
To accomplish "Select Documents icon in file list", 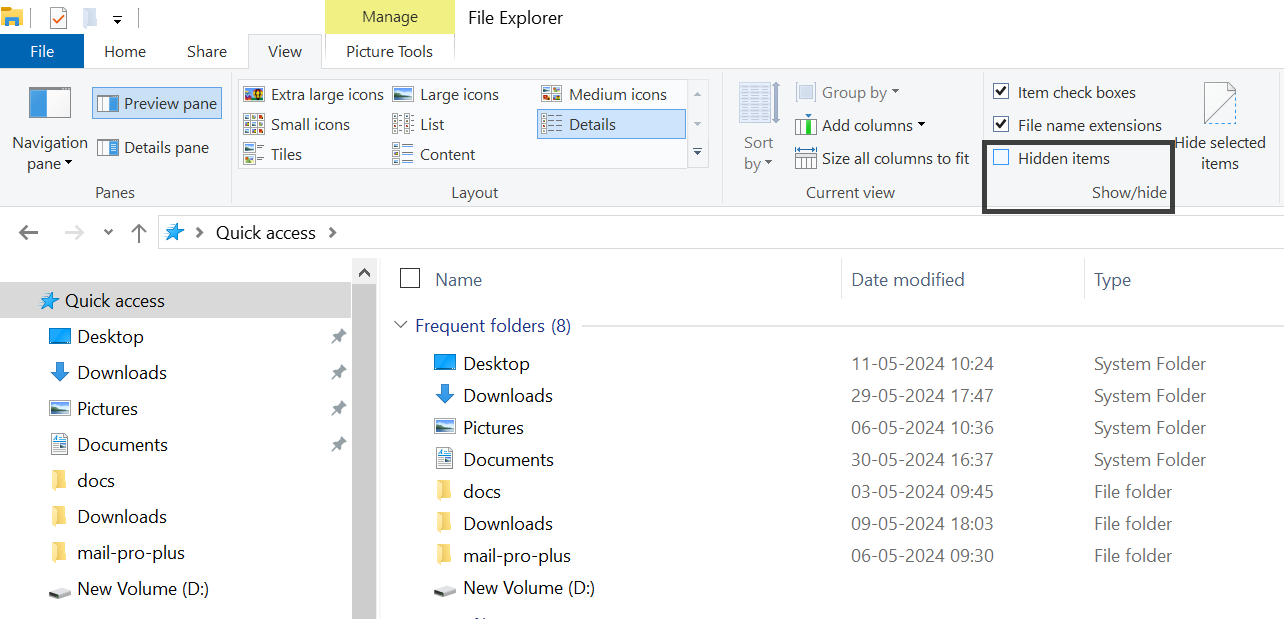I will click(x=445, y=459).
